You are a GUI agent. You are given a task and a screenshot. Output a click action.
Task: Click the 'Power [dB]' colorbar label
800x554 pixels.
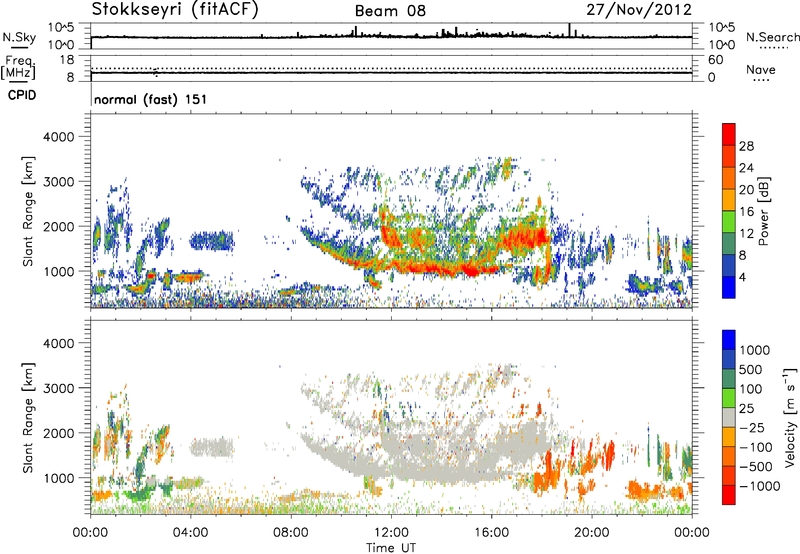pyautogui.click(x=763, y=211)
